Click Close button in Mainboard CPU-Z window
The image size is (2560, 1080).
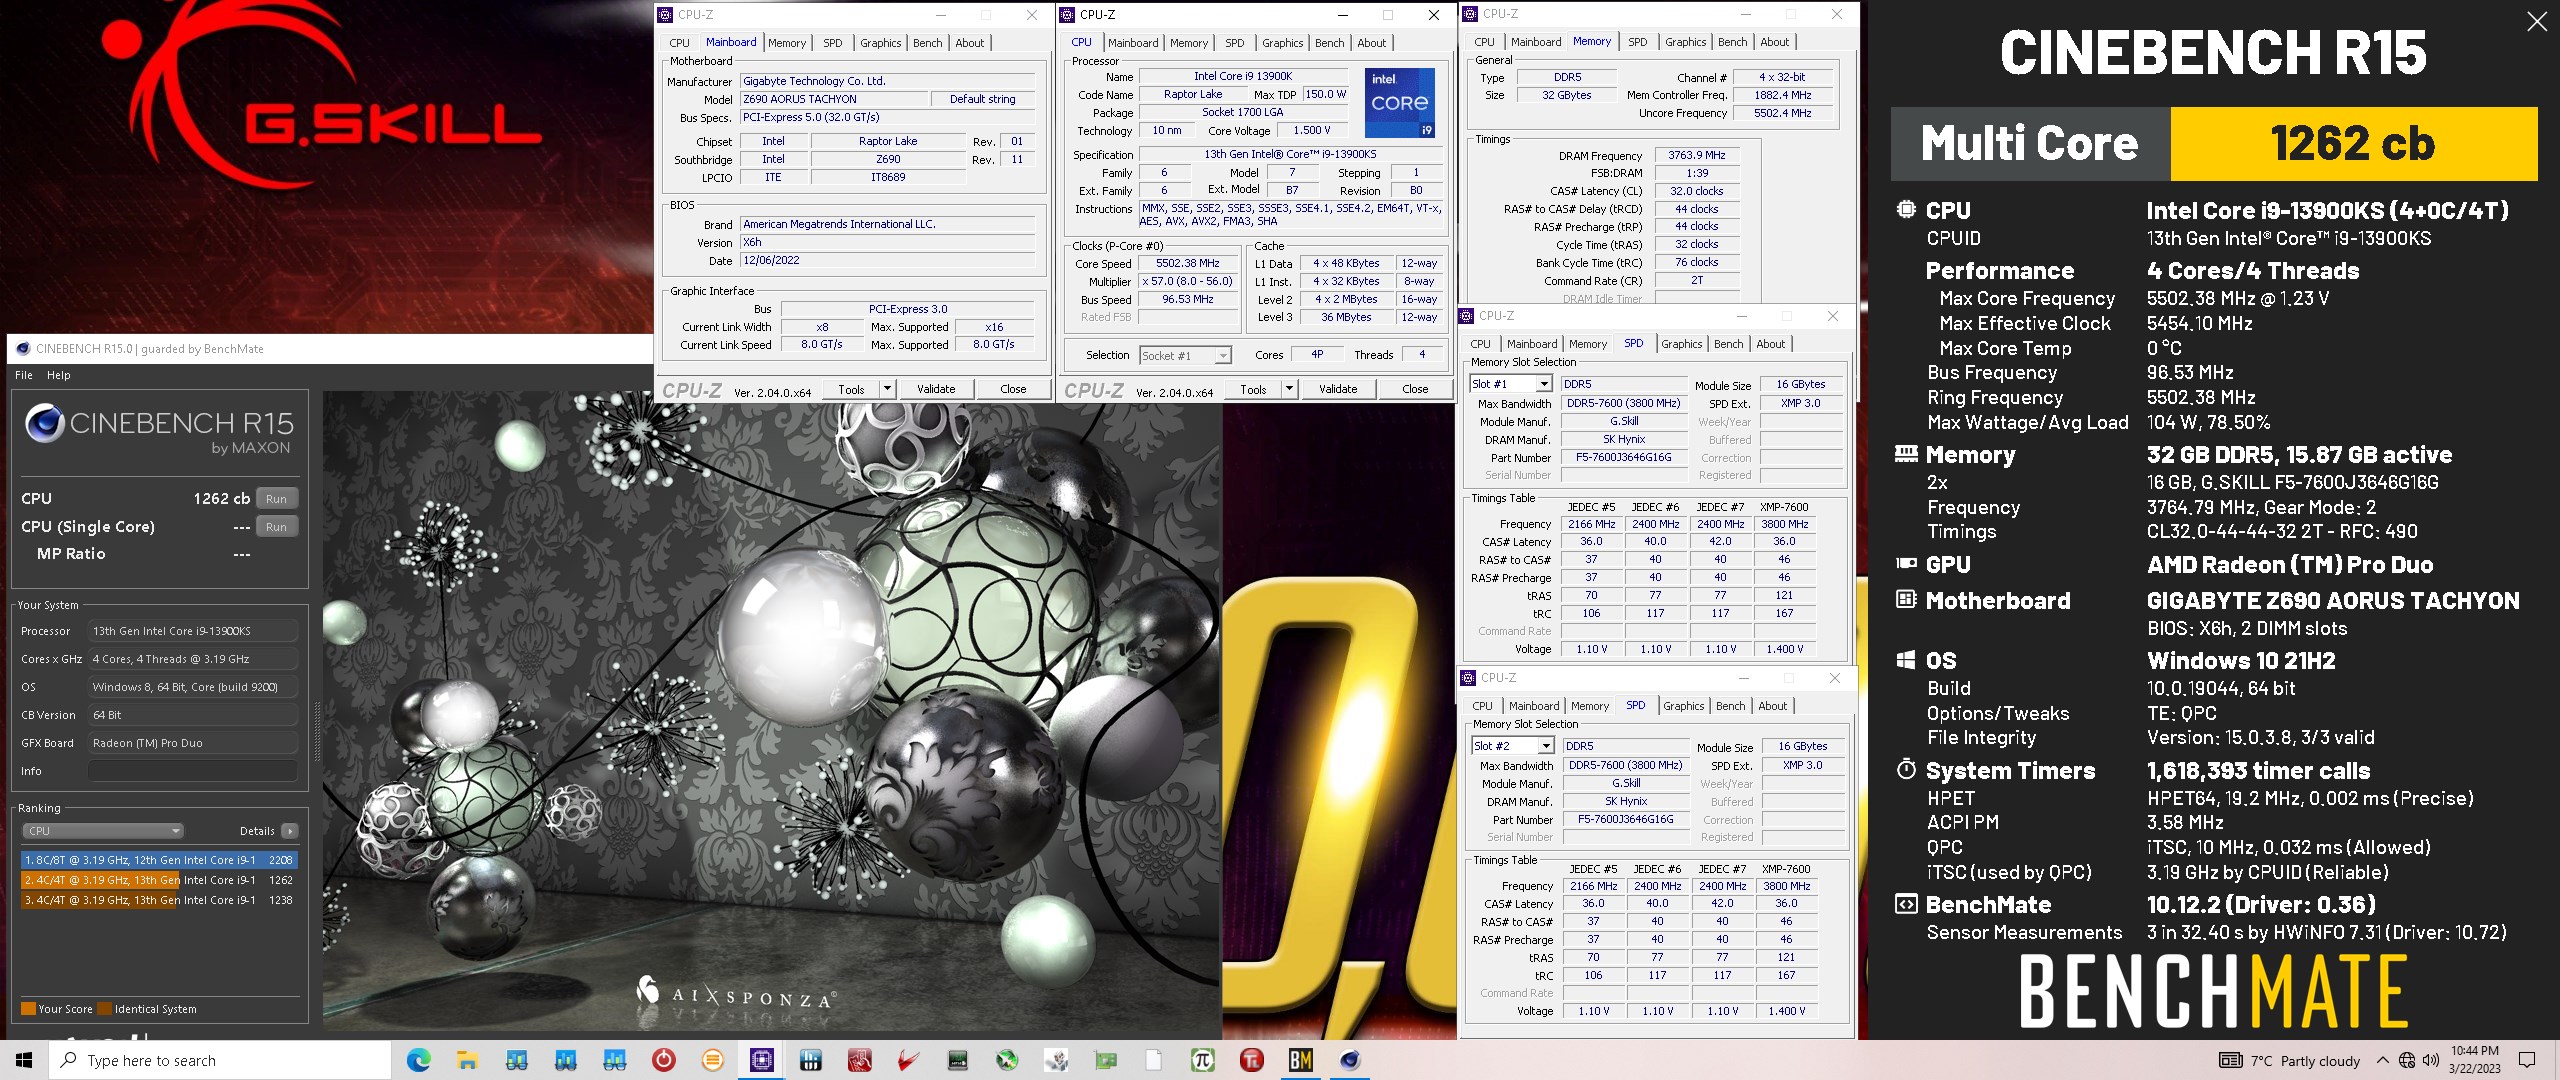(1013, 389)
